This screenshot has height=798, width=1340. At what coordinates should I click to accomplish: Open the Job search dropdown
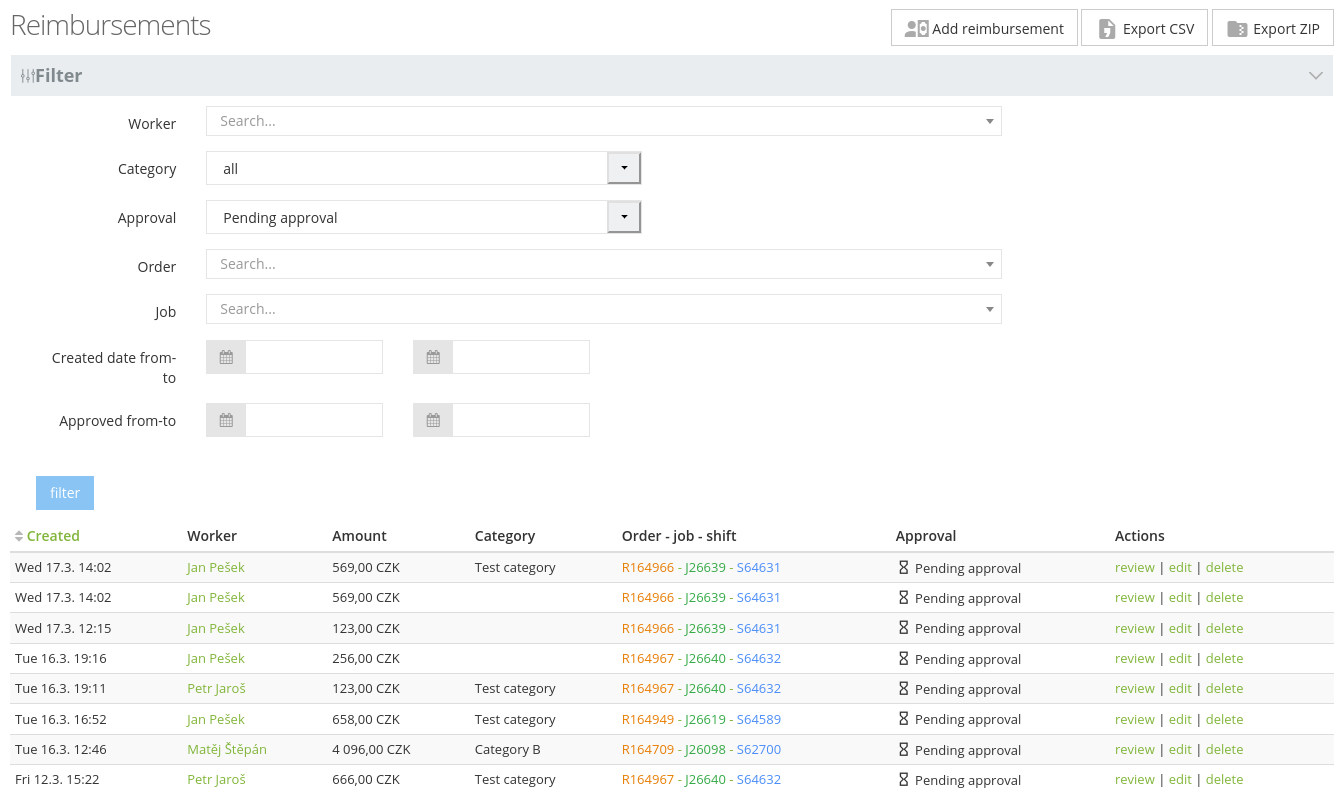(603, 309)
